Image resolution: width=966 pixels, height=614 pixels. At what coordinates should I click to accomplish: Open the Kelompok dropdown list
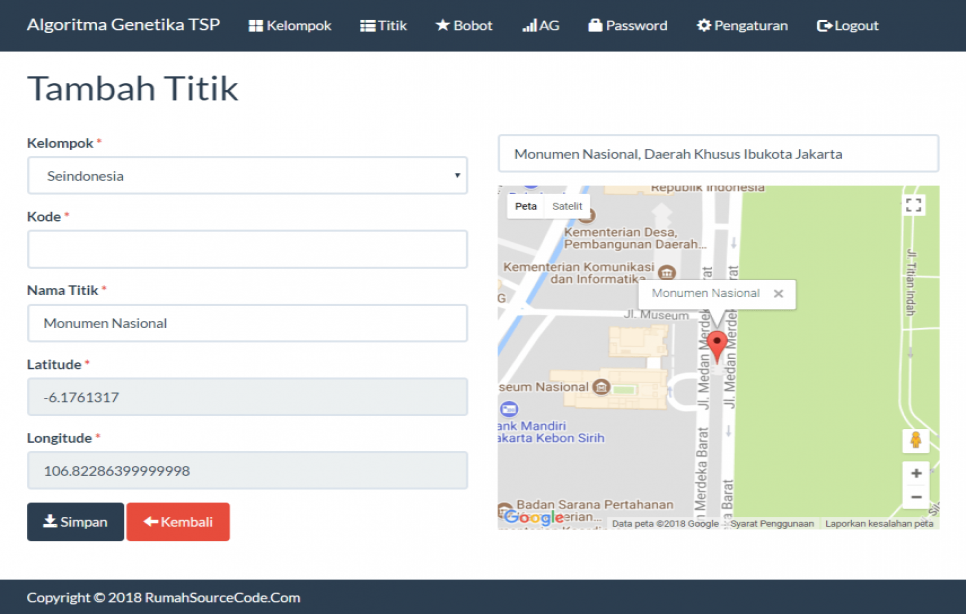click(x=247, y=176)
